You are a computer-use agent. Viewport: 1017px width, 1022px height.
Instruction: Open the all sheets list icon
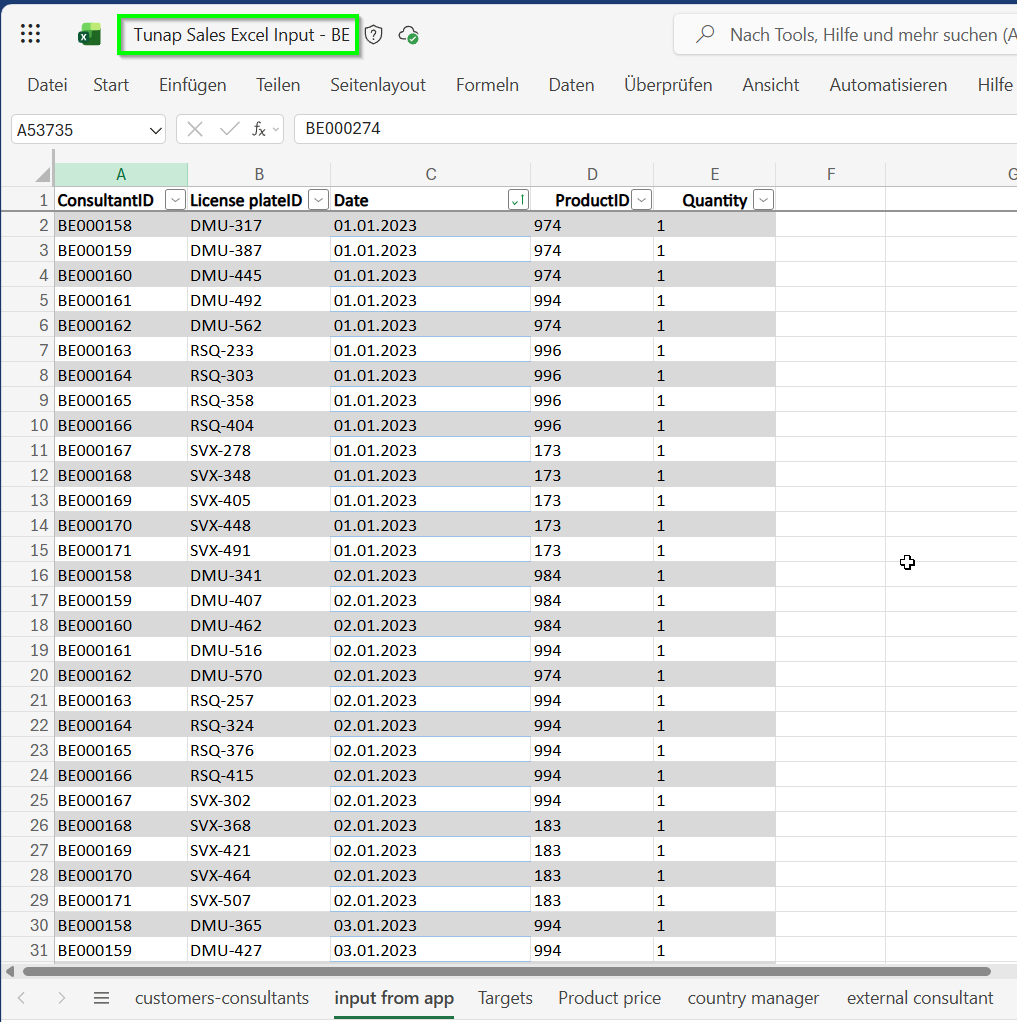[101, 998]
